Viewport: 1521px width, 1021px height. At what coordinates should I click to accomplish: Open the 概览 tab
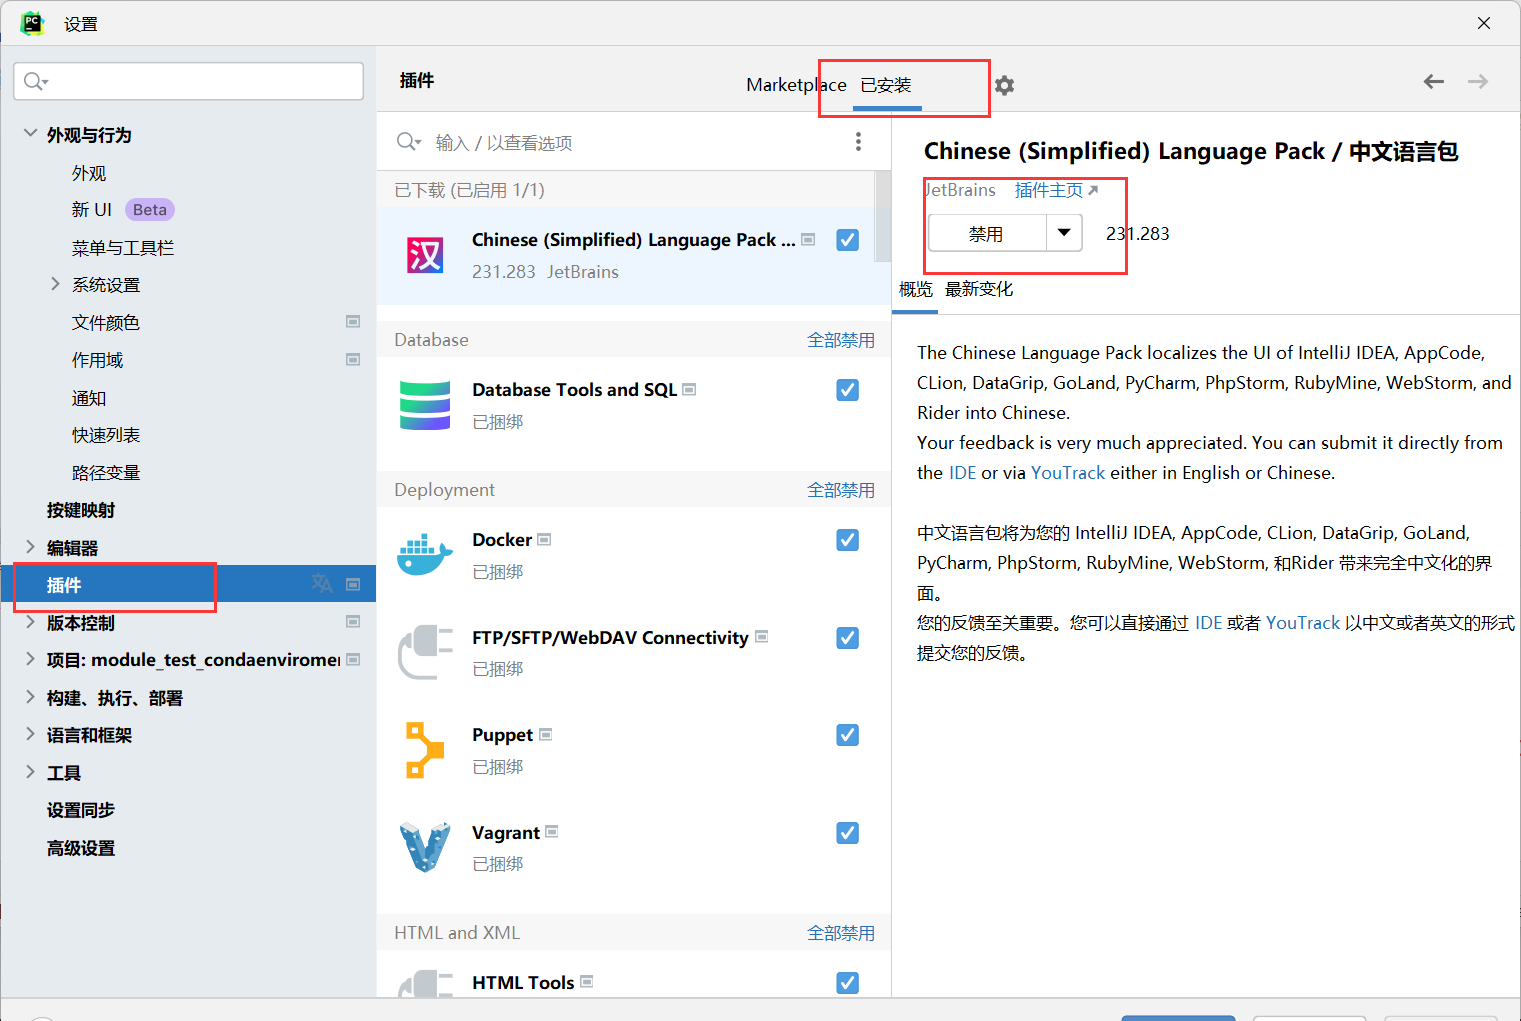(916, 289)
